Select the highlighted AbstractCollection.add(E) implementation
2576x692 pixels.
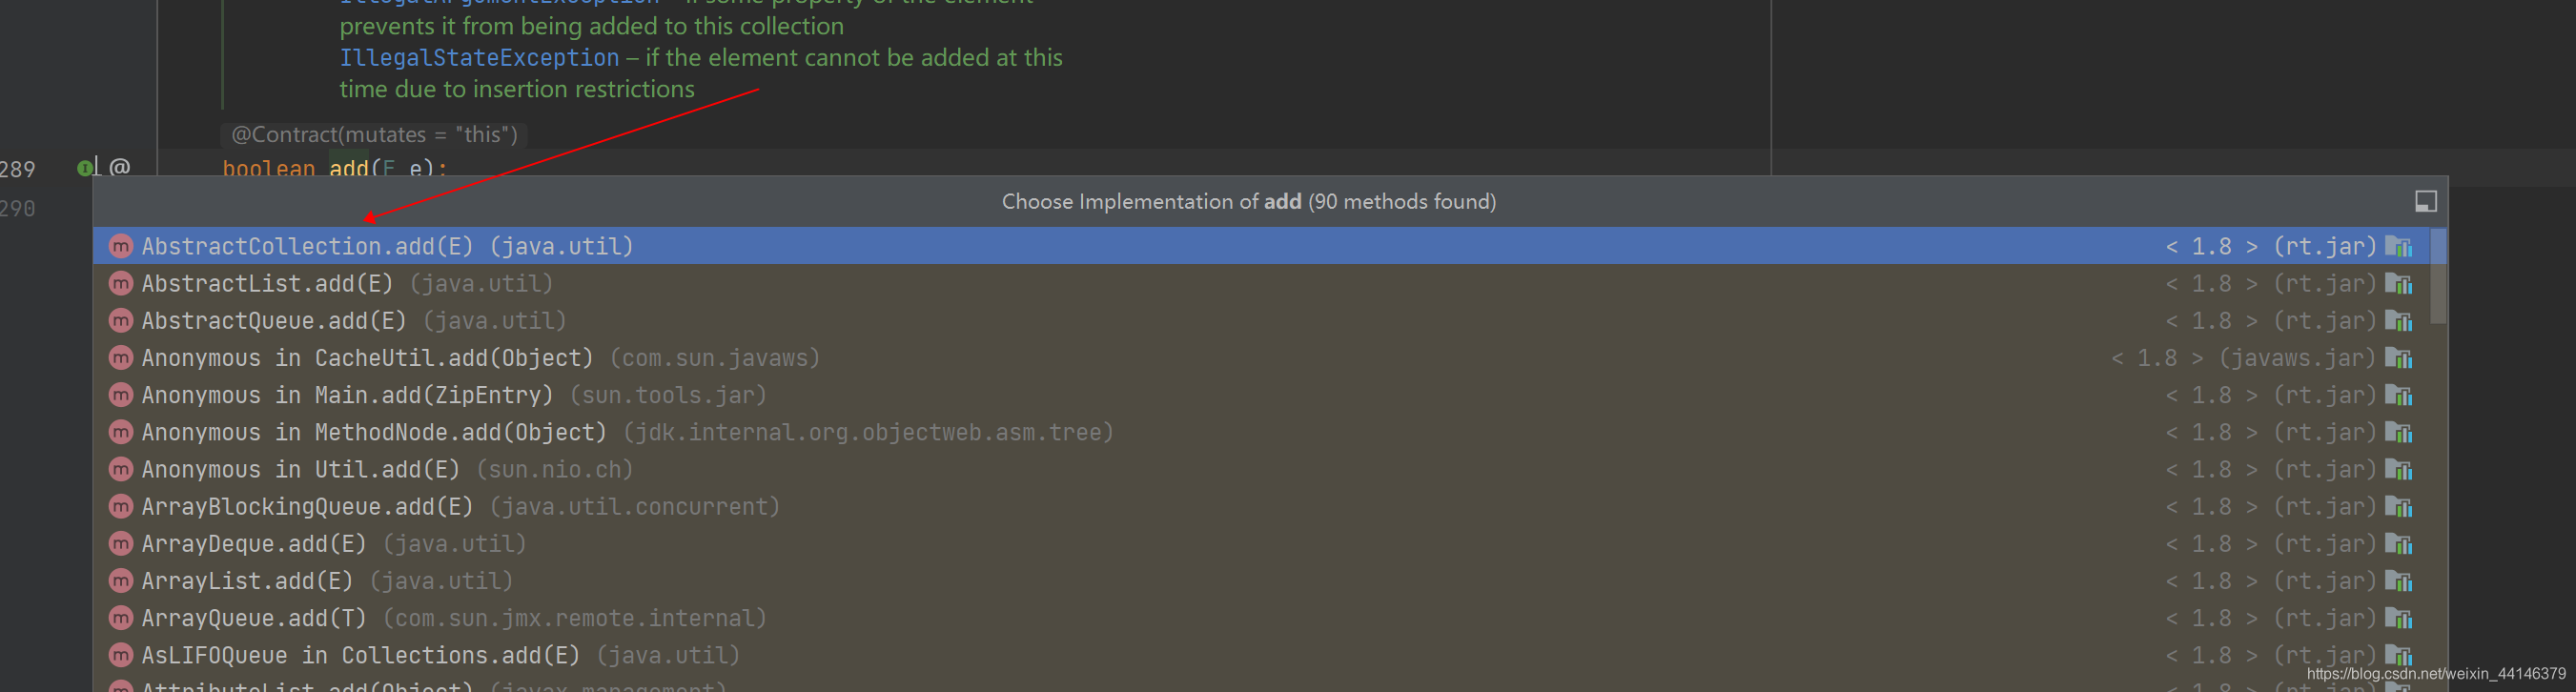(x=388, y=246)
